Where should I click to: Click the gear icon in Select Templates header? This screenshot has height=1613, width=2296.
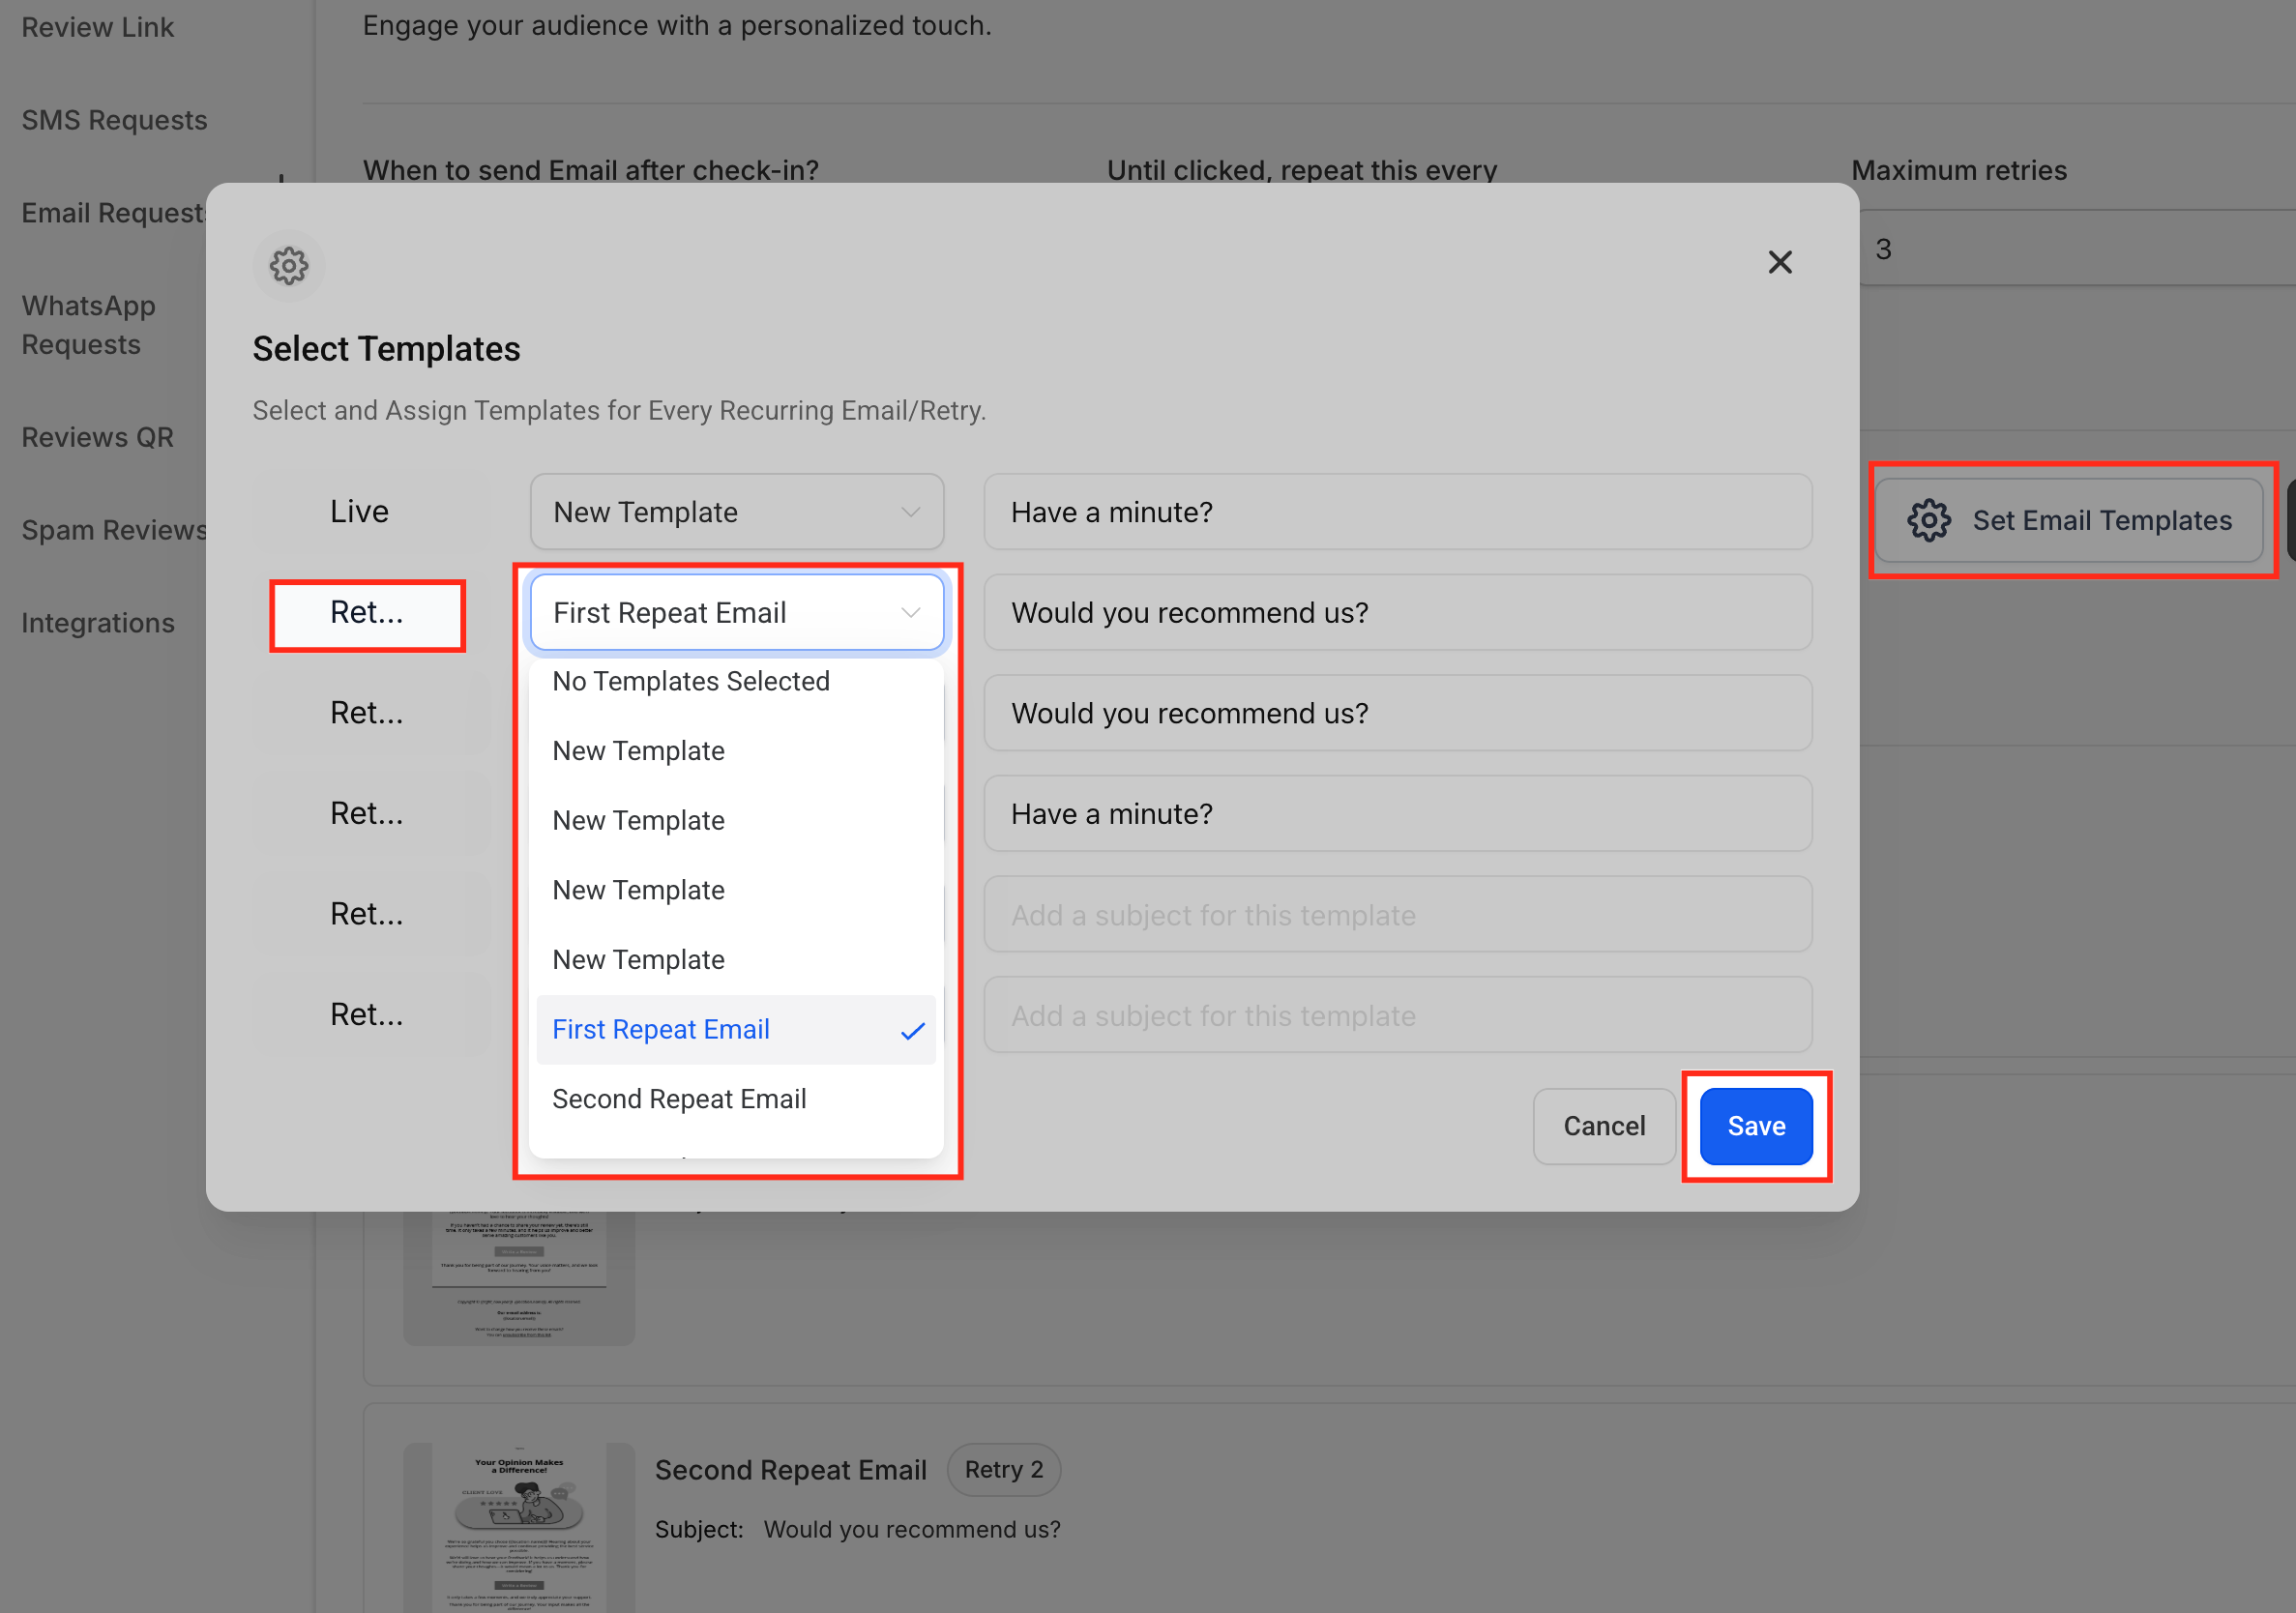pyautogui.click(x=289, y=266)
